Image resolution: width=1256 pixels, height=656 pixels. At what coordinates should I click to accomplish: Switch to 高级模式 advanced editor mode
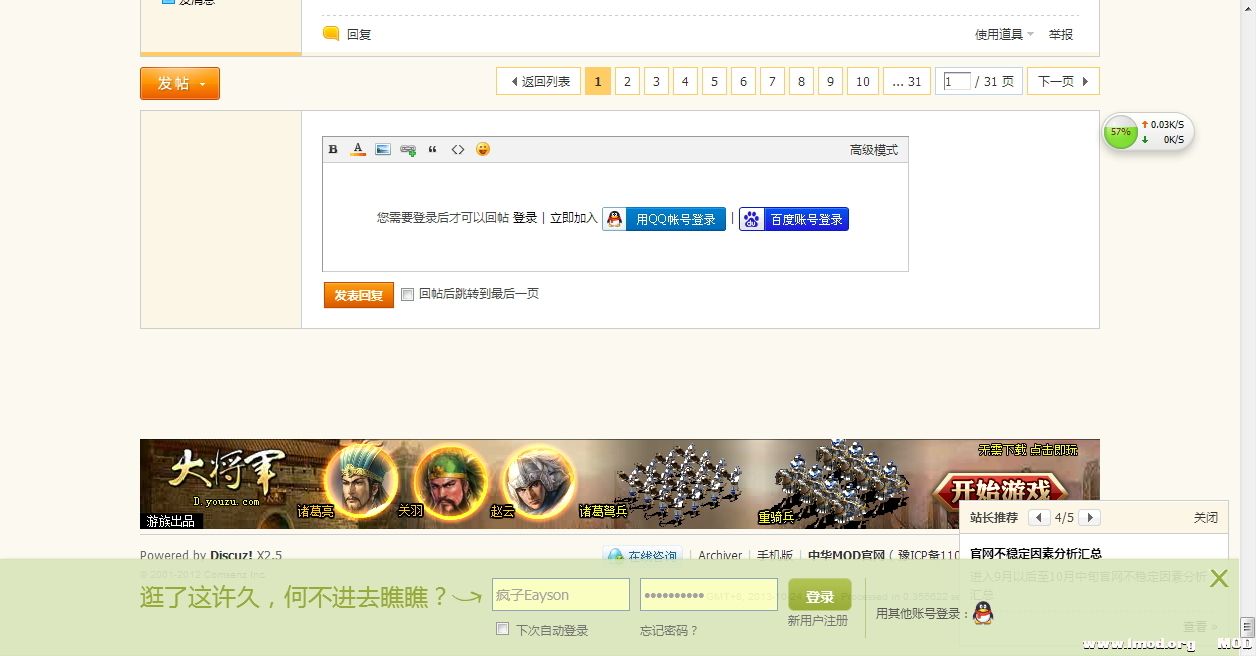(x=871, y=149)
